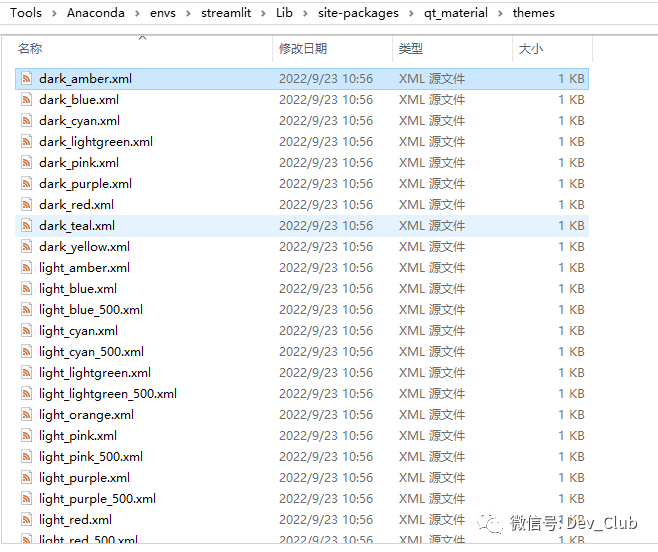This screenshot has height=552, width=658.
Task: Click the light_orange.xml file icon
Action: click(26, 414)
